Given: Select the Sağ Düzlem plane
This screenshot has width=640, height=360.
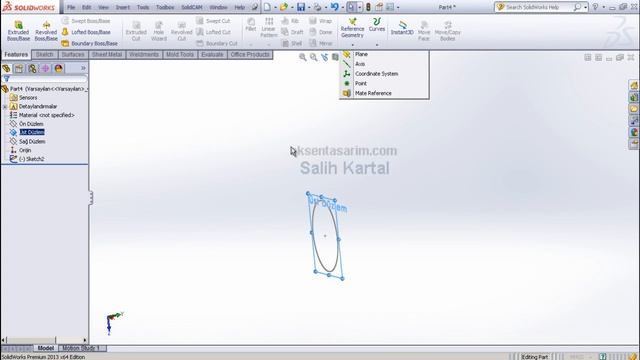Looking at the screenshot, I should (x=32, y=141).
